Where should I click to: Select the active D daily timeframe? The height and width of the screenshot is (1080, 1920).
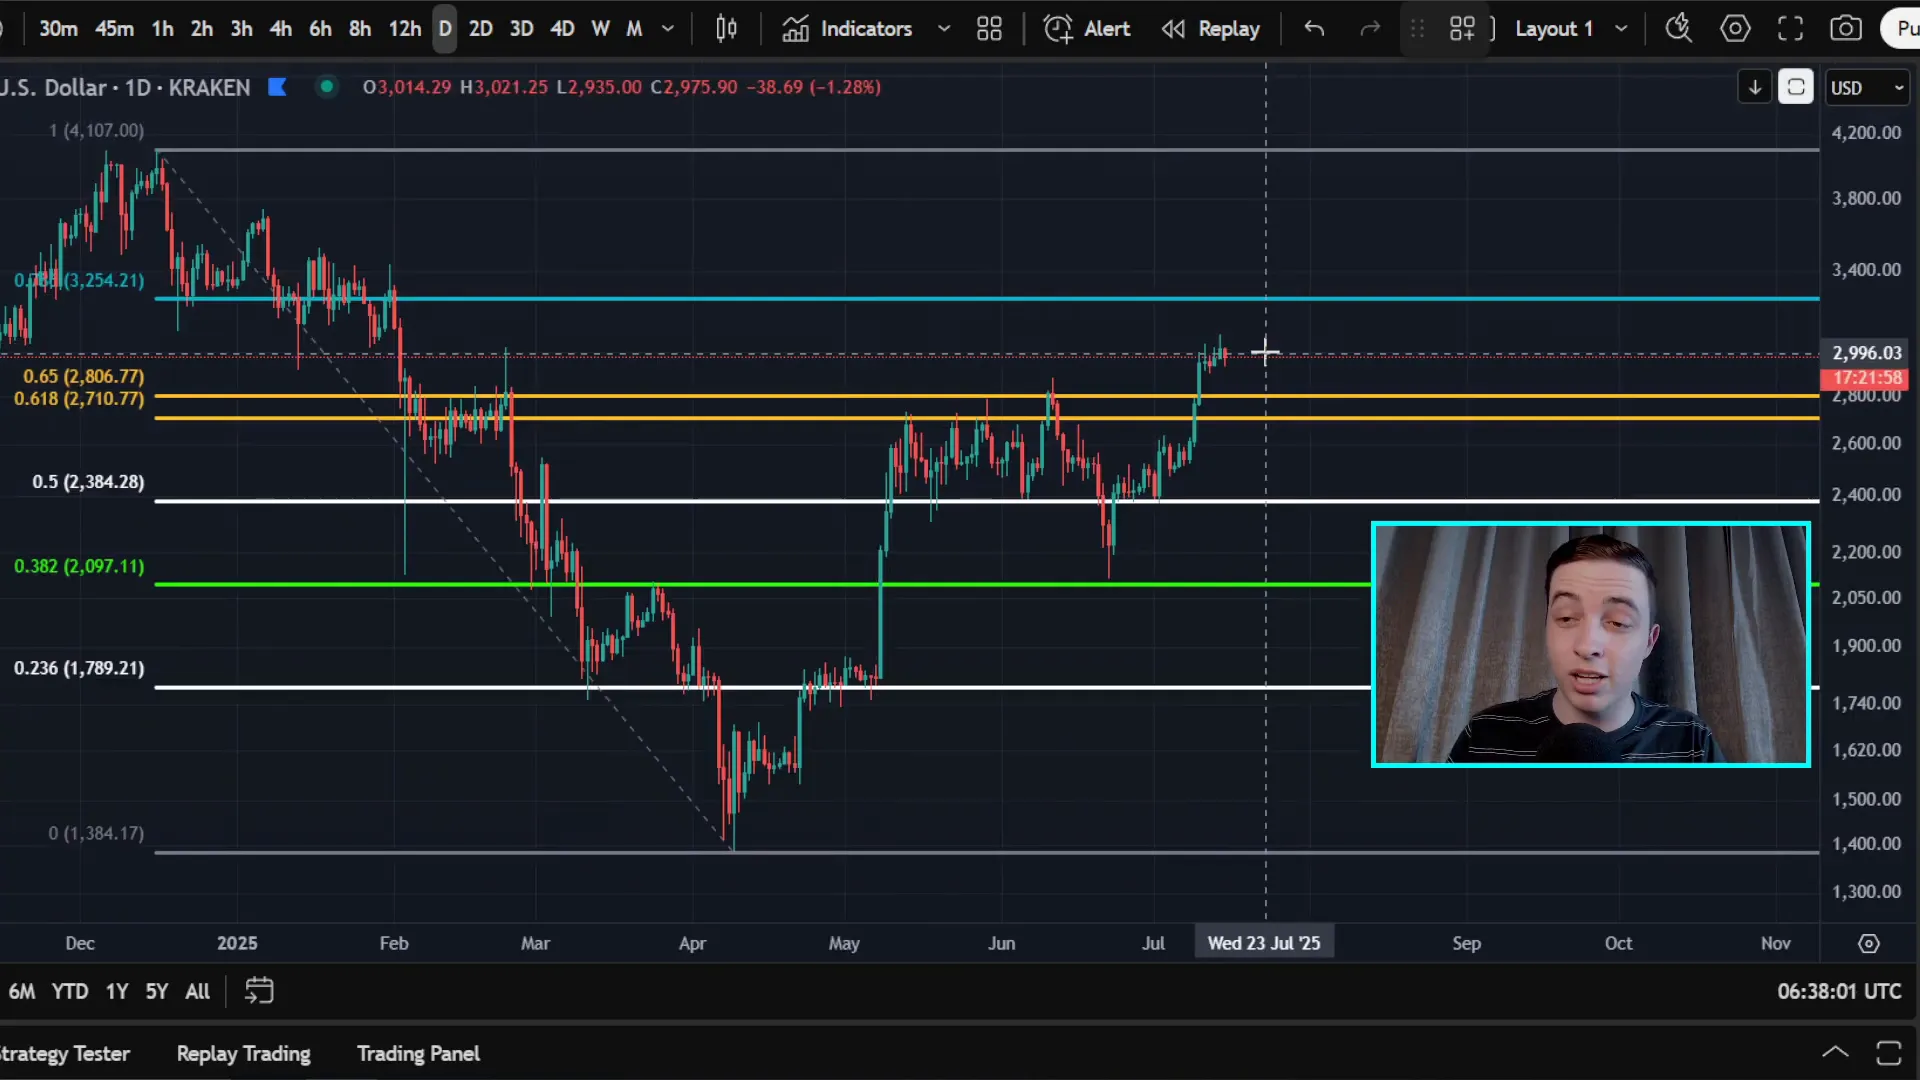(445, 28)
